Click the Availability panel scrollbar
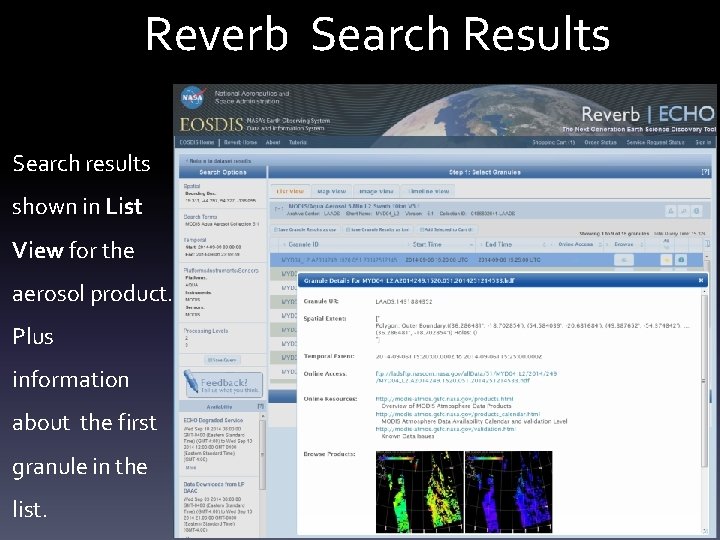 tap(263, 455)
